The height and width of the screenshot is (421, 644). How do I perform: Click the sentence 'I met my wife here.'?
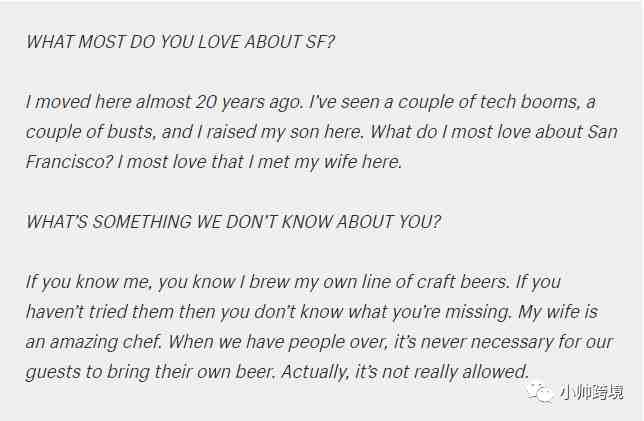point(324,162)
